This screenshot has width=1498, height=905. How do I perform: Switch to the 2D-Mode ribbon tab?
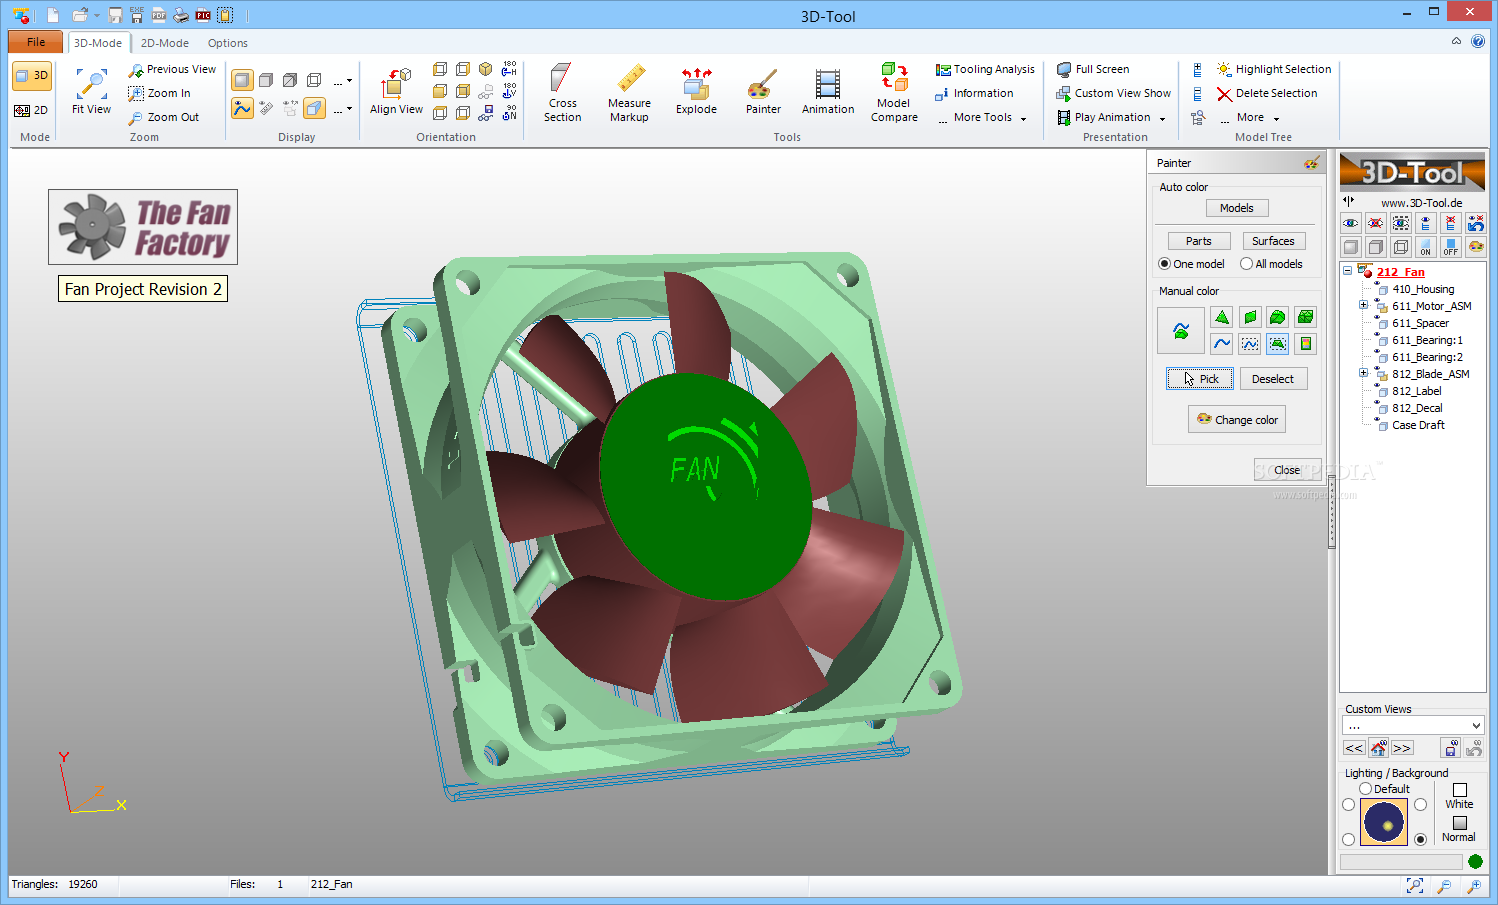click(164, 43)
